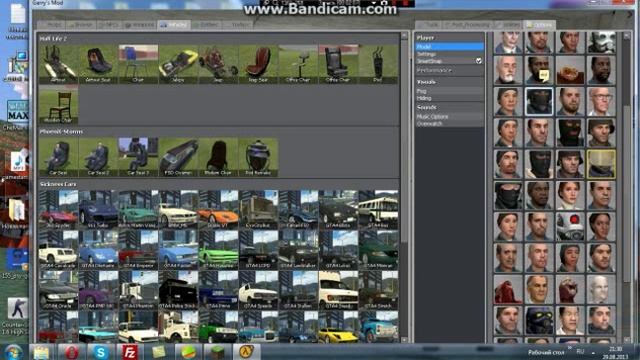Screen dimensions: 640x360
Task: Switch to the Post Processing tab
Action: click(467, 25)
